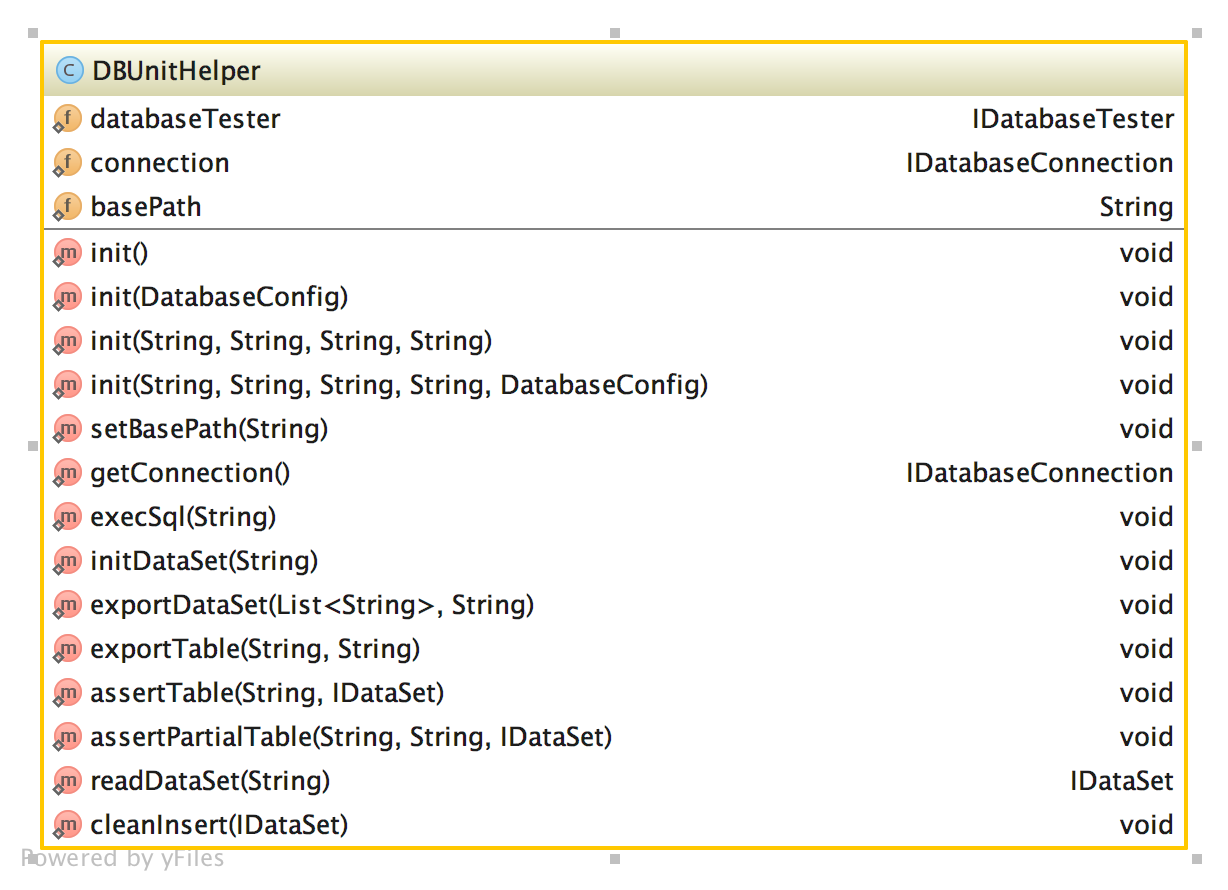Select the execSql(String) method
The height and width of the screenshot is (890, 1228).
183,517
